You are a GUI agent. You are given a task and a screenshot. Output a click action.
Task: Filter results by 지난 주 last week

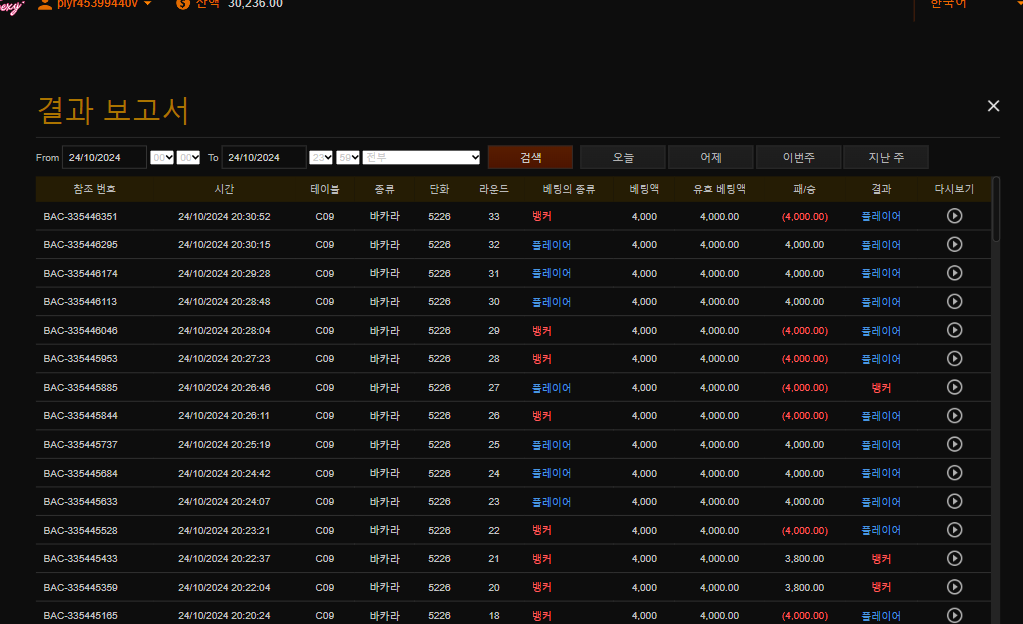click(885, 157)
